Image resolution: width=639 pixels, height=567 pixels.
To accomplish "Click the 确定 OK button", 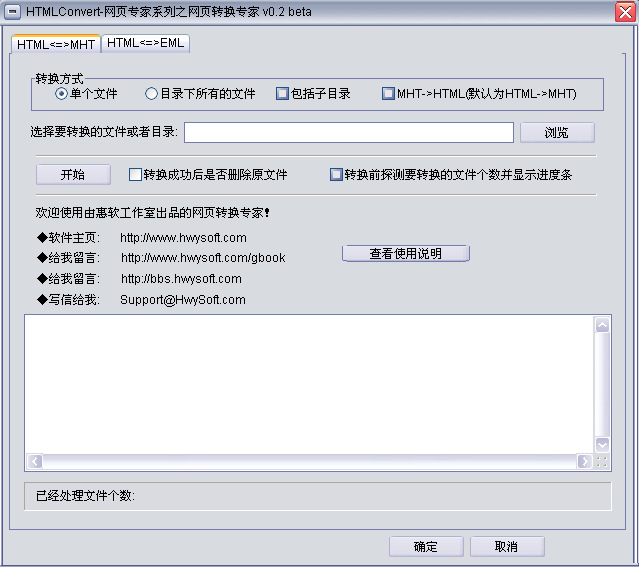I will click(426, 547).
